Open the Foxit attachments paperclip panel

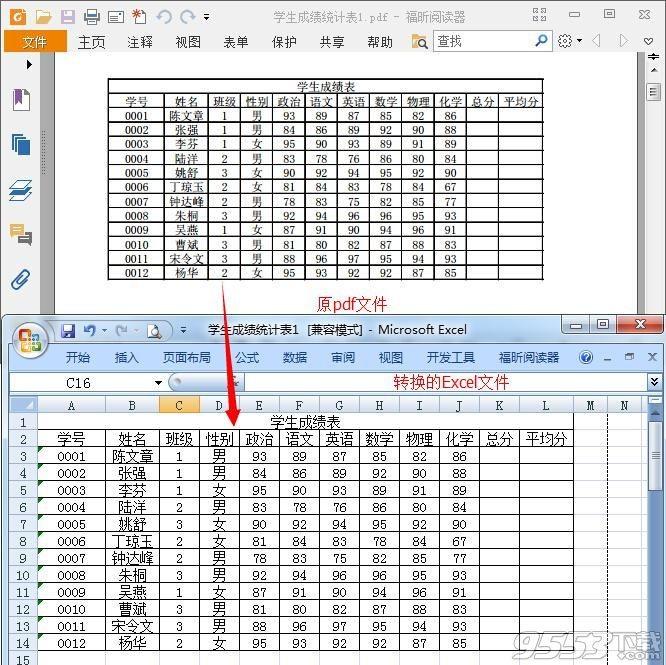20,279
